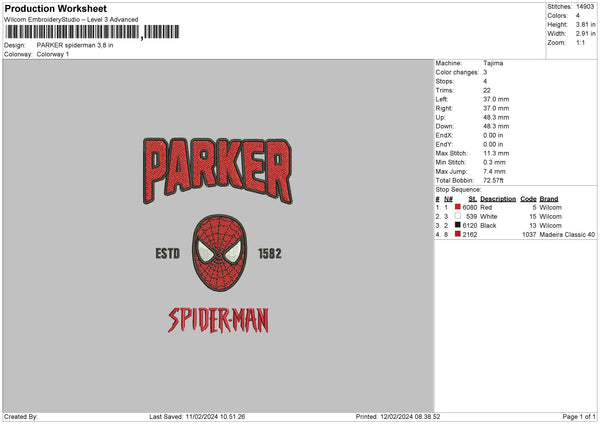Click the SPIDER-MAN red text in design
600x424 pixels.
[x=218, y=320]
